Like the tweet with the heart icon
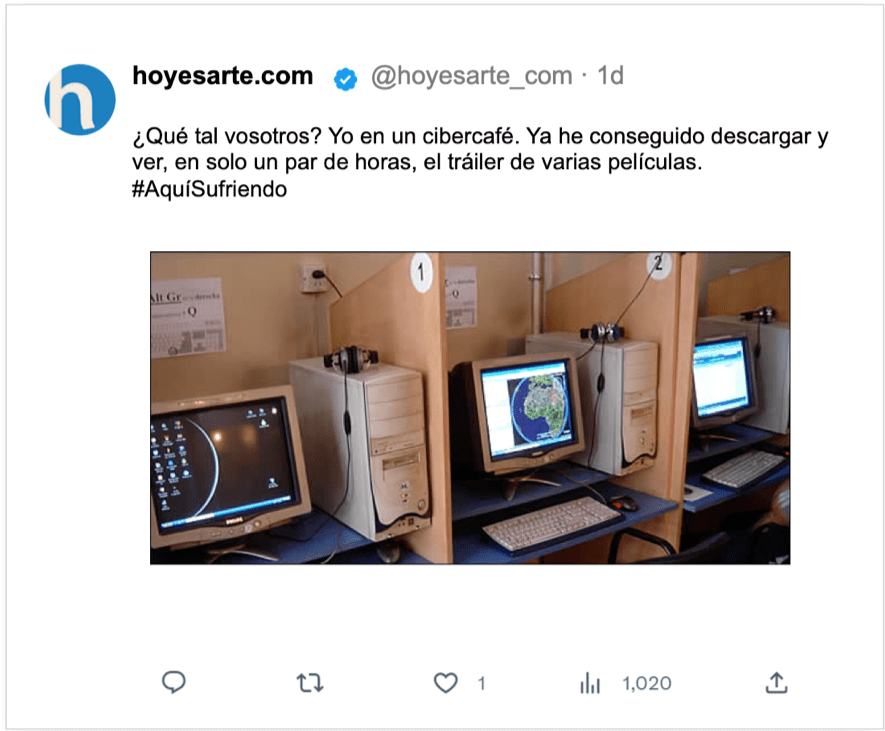 click(x=445, y=683)
